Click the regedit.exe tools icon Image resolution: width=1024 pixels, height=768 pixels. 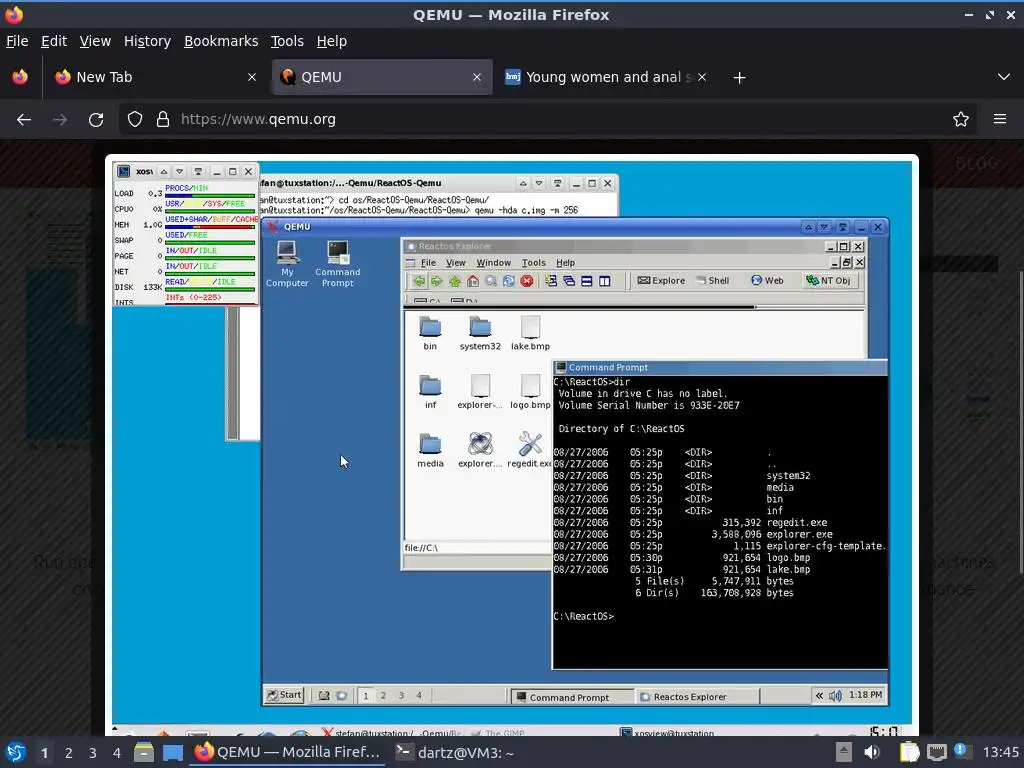pyautogui.click(x=530, y=451)
